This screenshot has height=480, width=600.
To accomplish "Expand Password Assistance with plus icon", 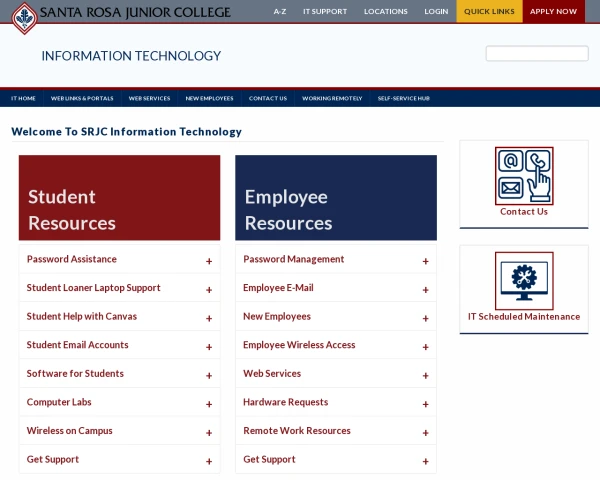I will pyautogui.click(x=209, y=261).
